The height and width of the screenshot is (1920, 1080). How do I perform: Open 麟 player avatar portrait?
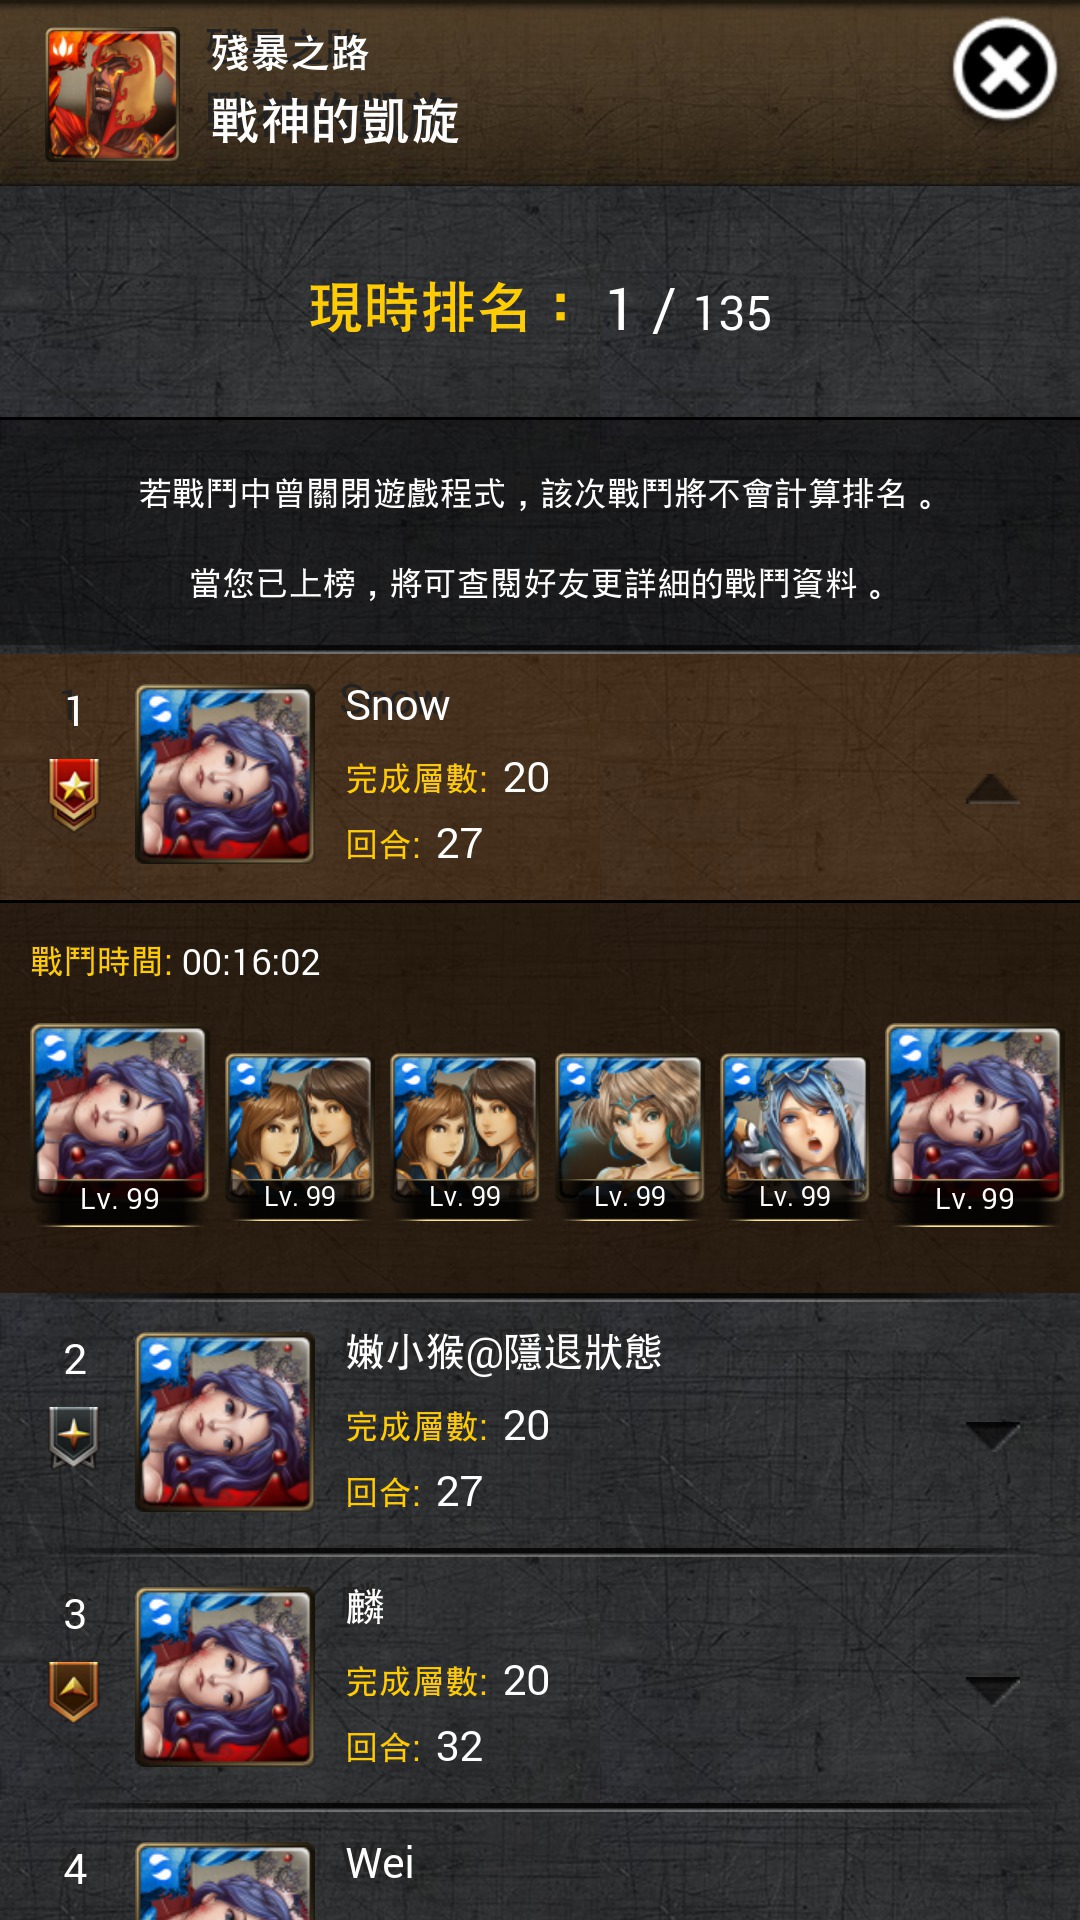tap(225, 1677)
